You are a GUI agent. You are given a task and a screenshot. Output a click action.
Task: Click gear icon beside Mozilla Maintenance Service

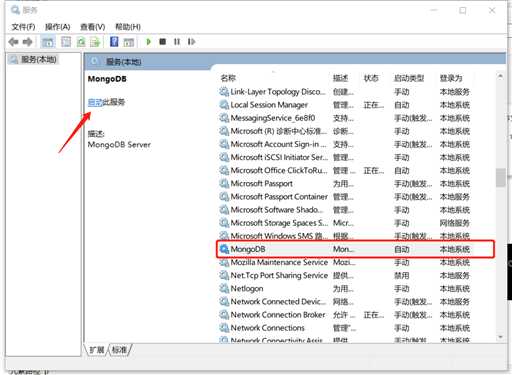[224, 262]
